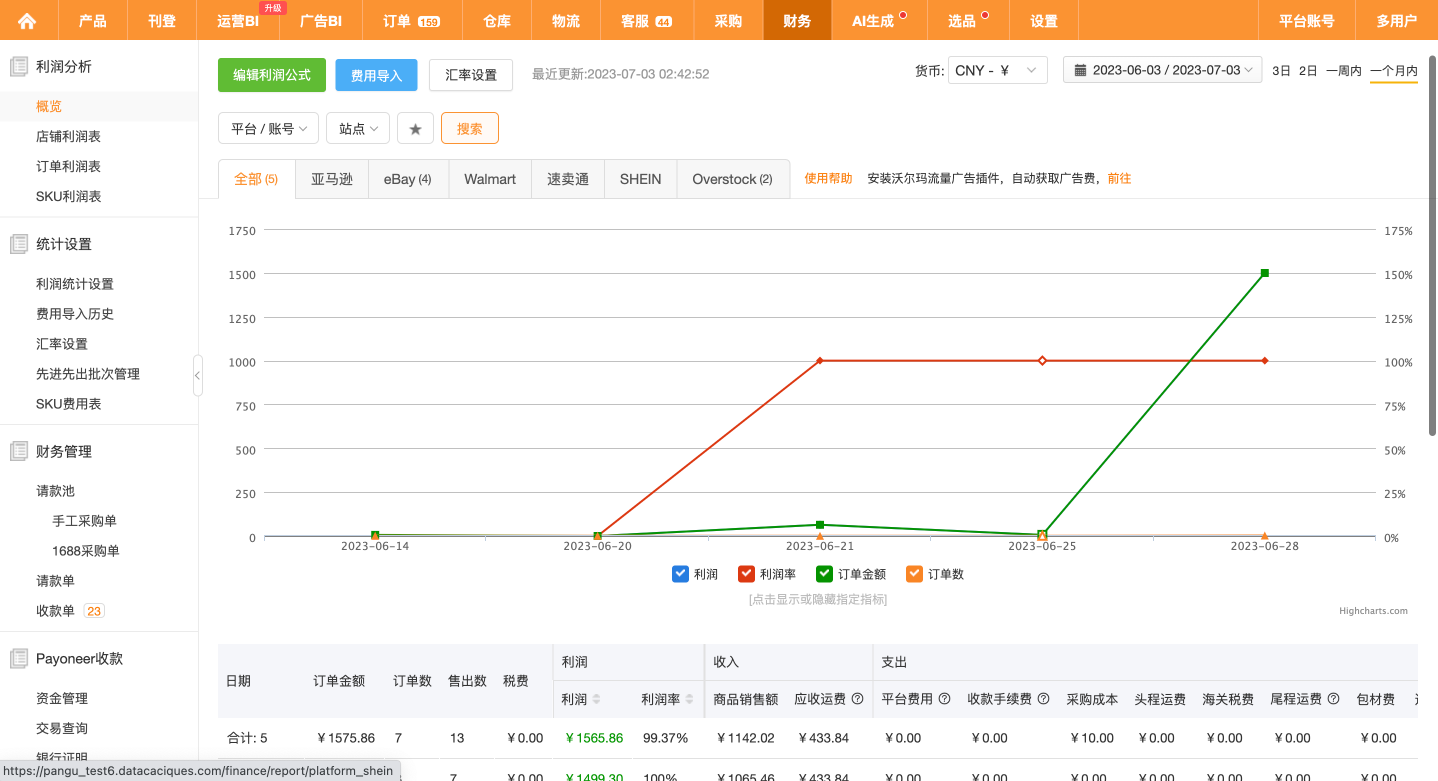Click the home icon in top navigation
The width and height of the screenshot is (1438, 781).
click(x=27, y=20)
